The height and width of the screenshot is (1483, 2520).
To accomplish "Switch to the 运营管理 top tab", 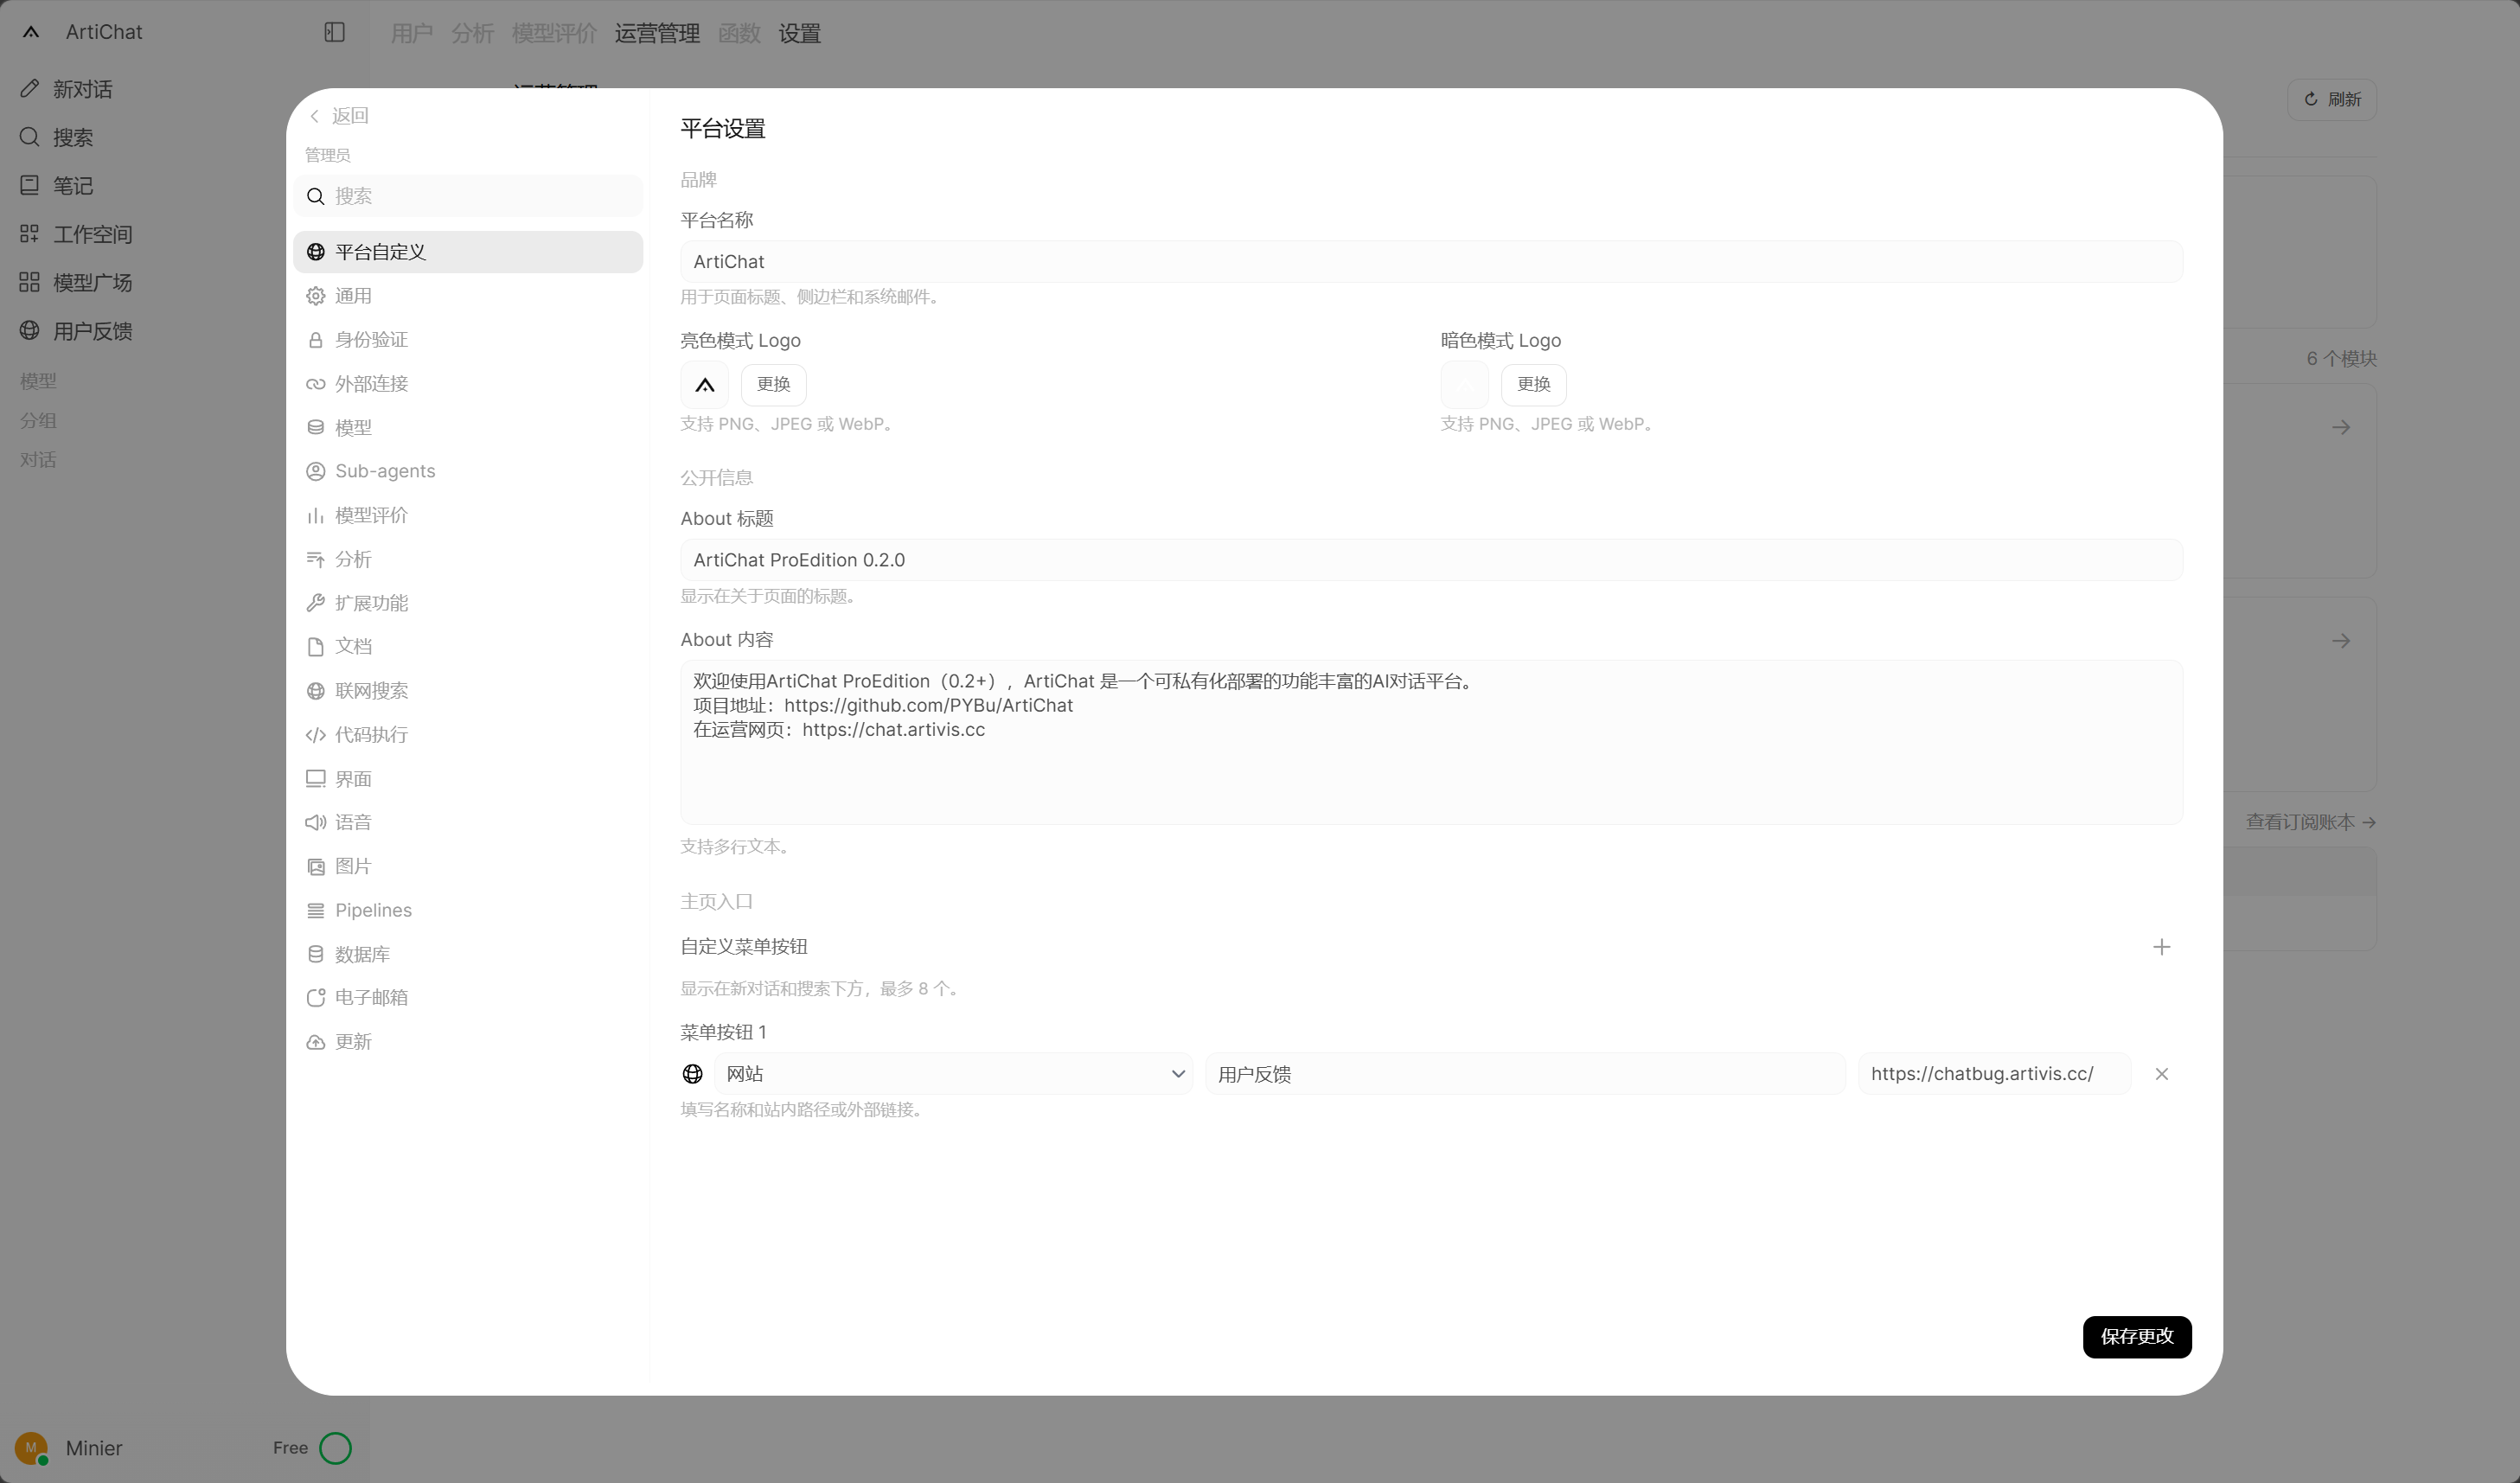I will [657, 33].
